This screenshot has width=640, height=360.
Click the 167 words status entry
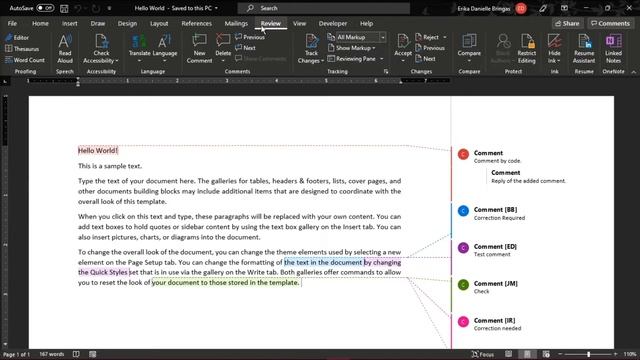[x=51, y=354]
